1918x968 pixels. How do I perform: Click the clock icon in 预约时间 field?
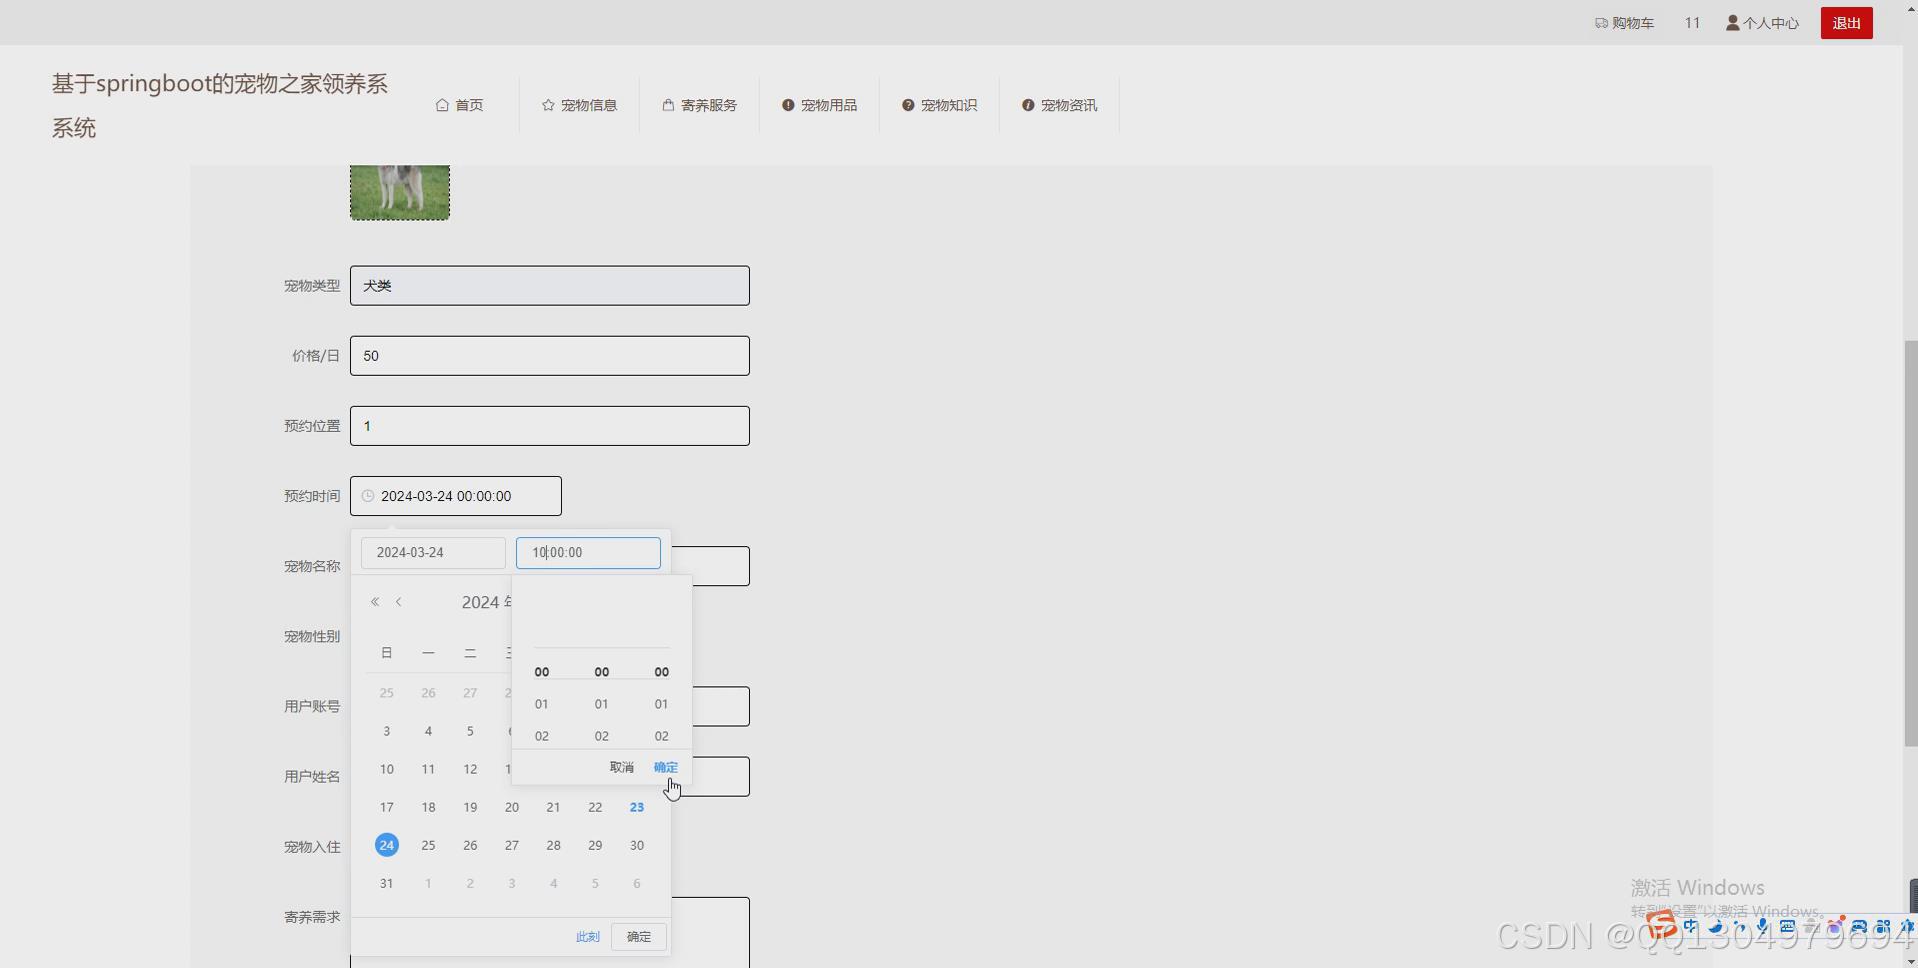click(367, 496)
